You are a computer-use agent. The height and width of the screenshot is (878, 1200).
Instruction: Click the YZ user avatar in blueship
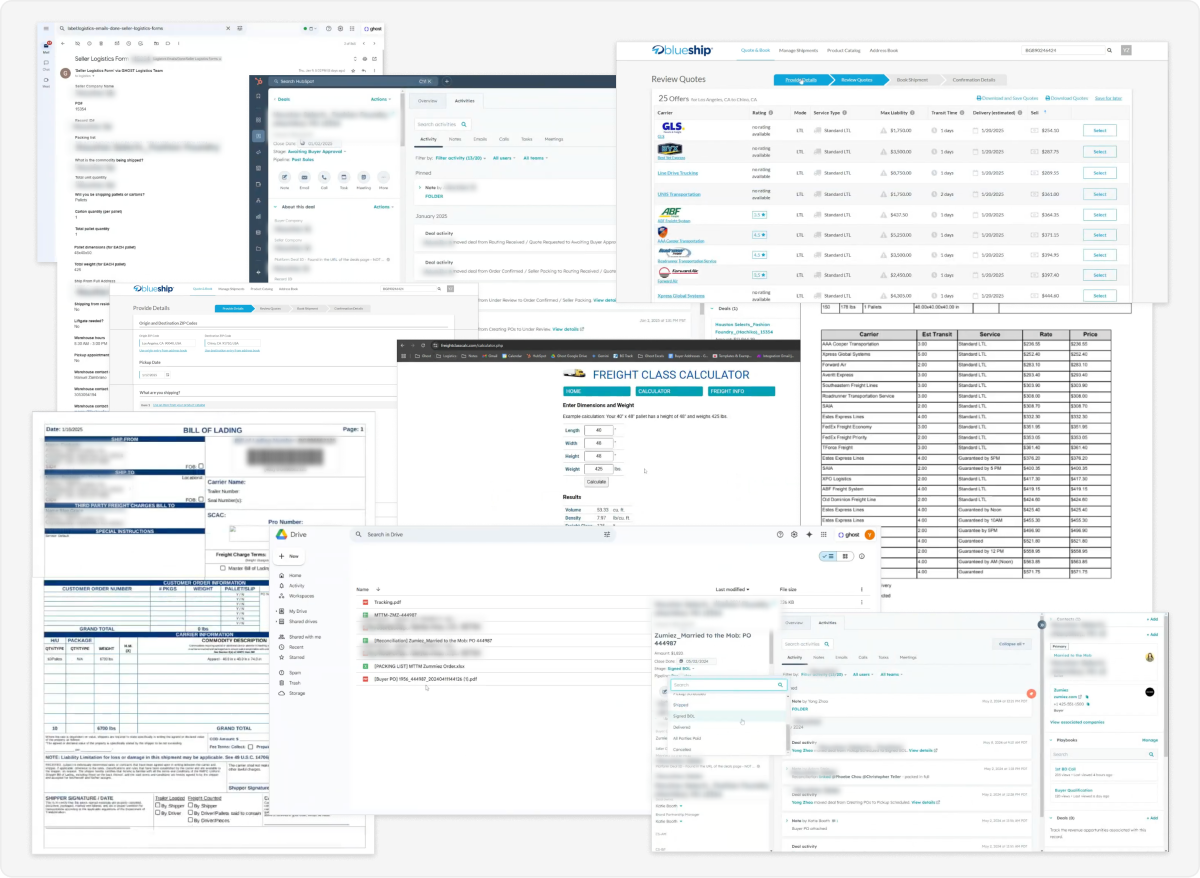(1126, 49)
